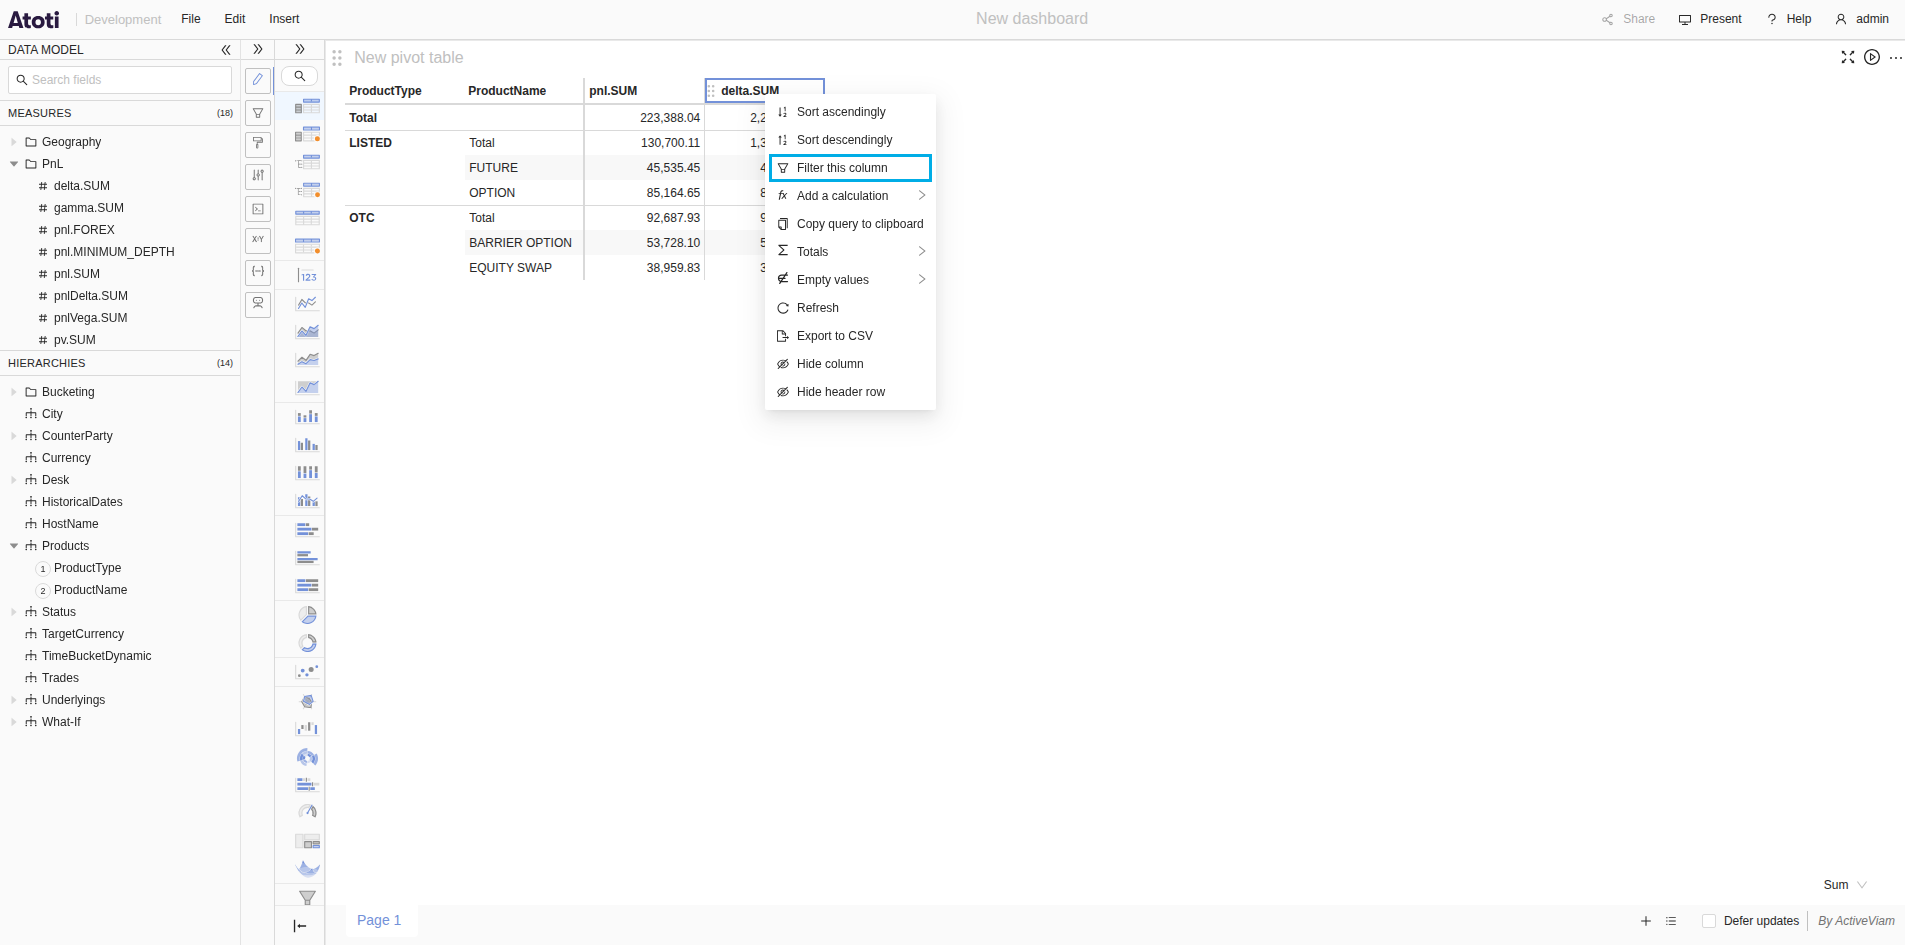The width and height of the screenshot is (1905, 945).
Task: Open the content editor pencil icon
Action: [x=258, y=80]
